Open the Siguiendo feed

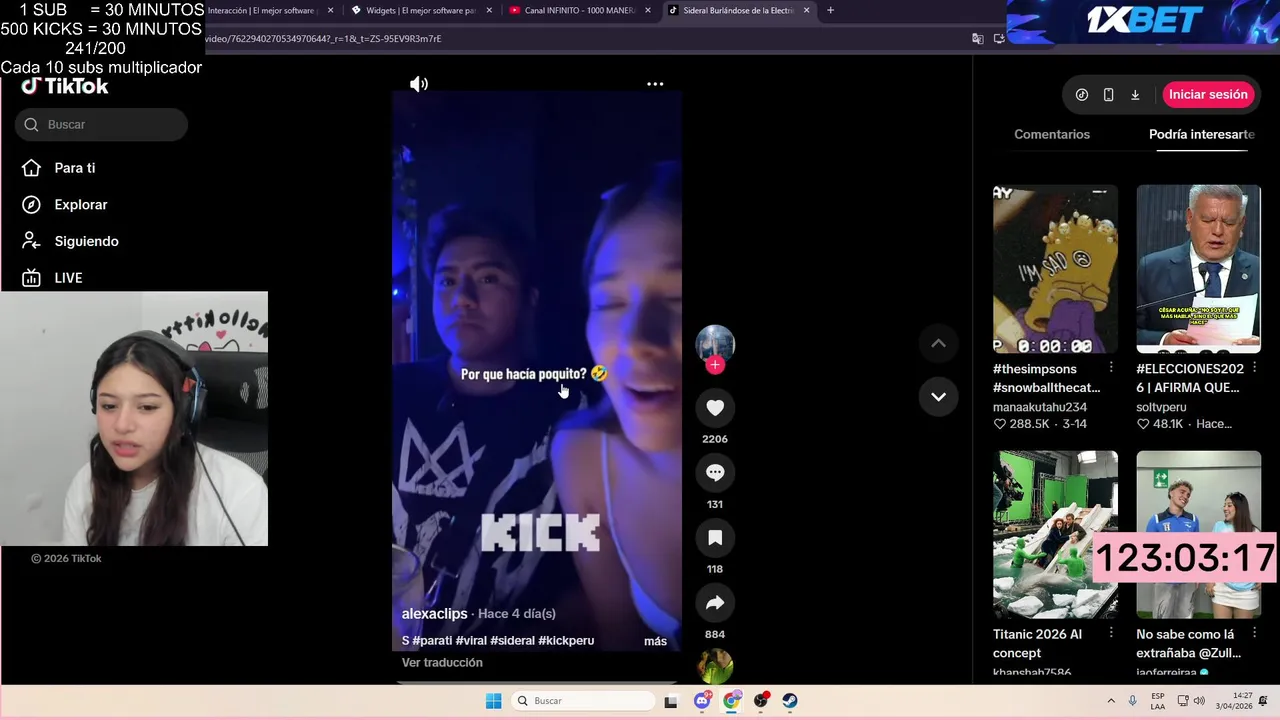pos(86,241)
